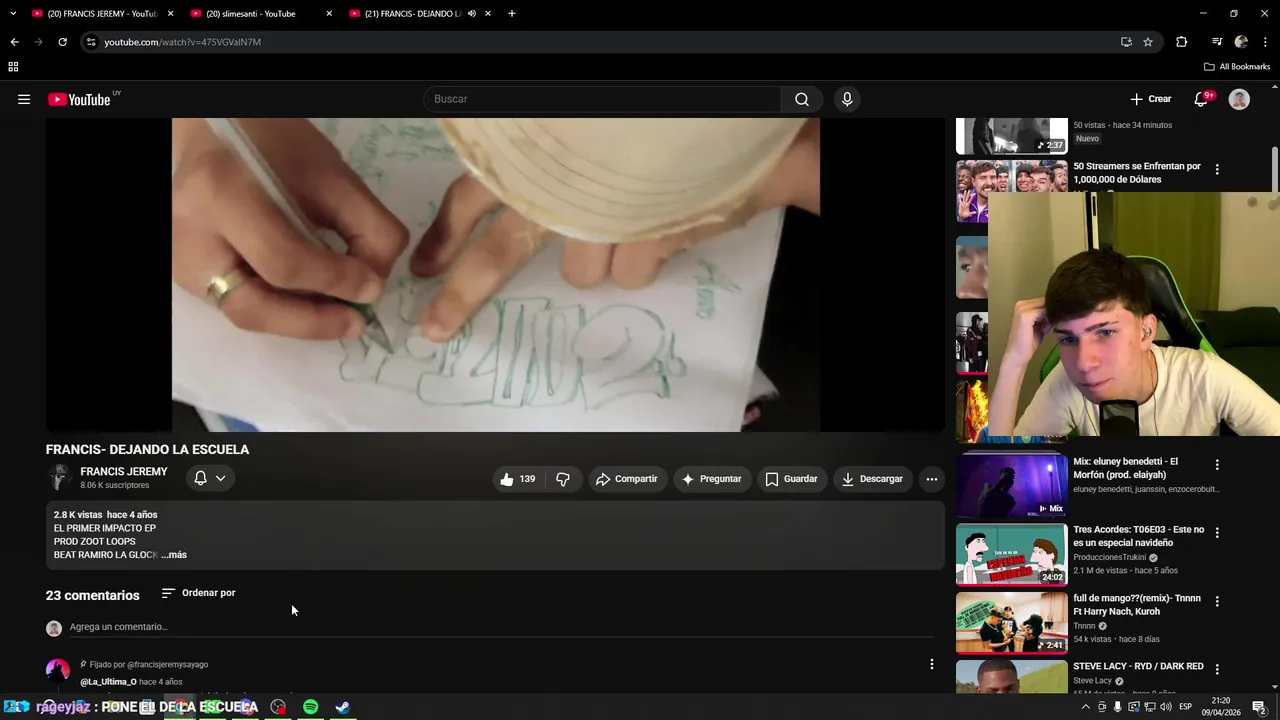This screenshot has height=720, width=1280.
Task: Open the notifications bell in the header
Action: (x=1203, y=99)
